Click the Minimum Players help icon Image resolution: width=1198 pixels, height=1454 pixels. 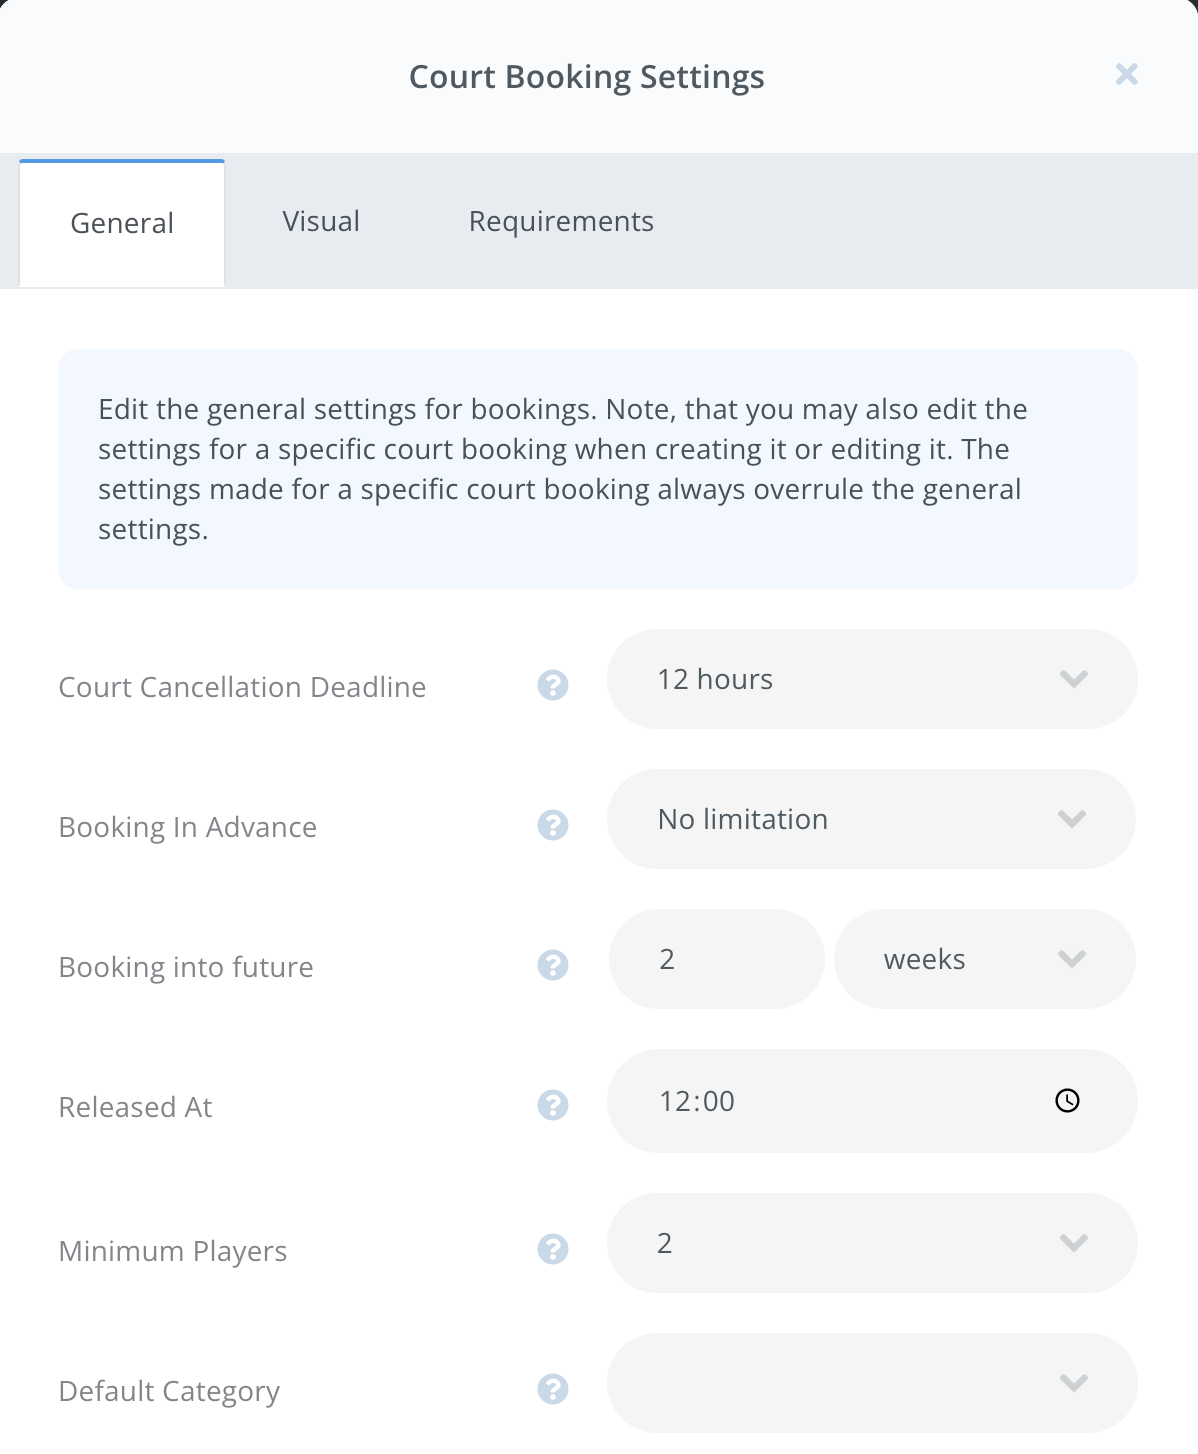[x=551, y=1249]
